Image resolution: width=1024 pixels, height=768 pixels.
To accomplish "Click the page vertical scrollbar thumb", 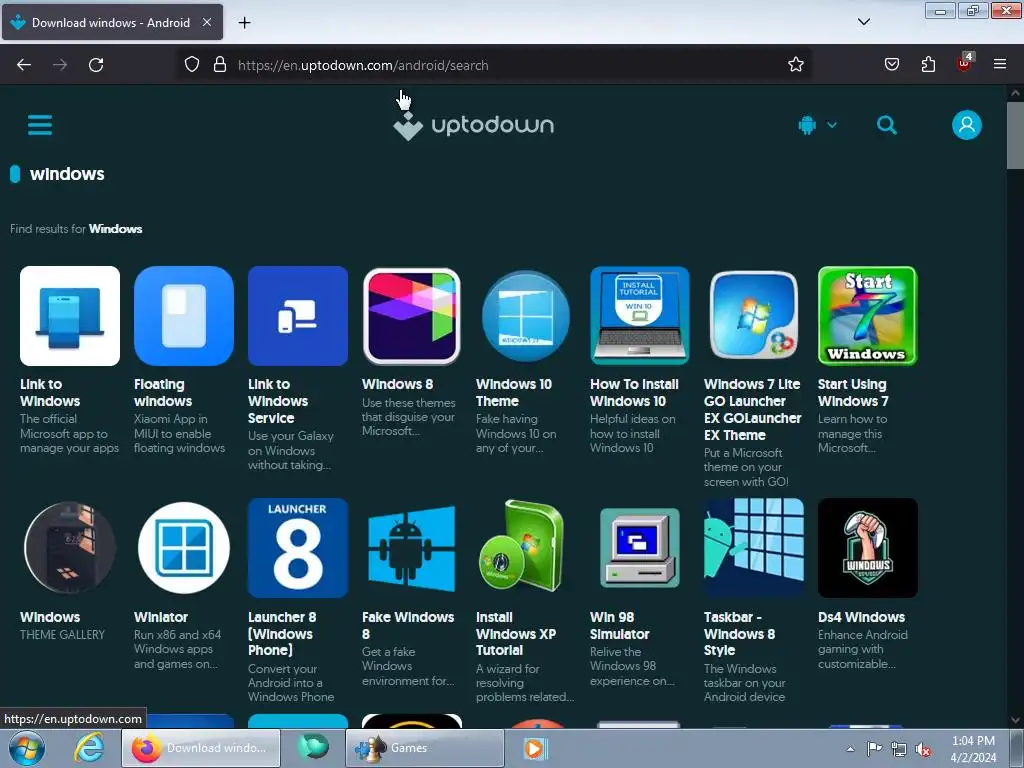I will point(1015,135).
